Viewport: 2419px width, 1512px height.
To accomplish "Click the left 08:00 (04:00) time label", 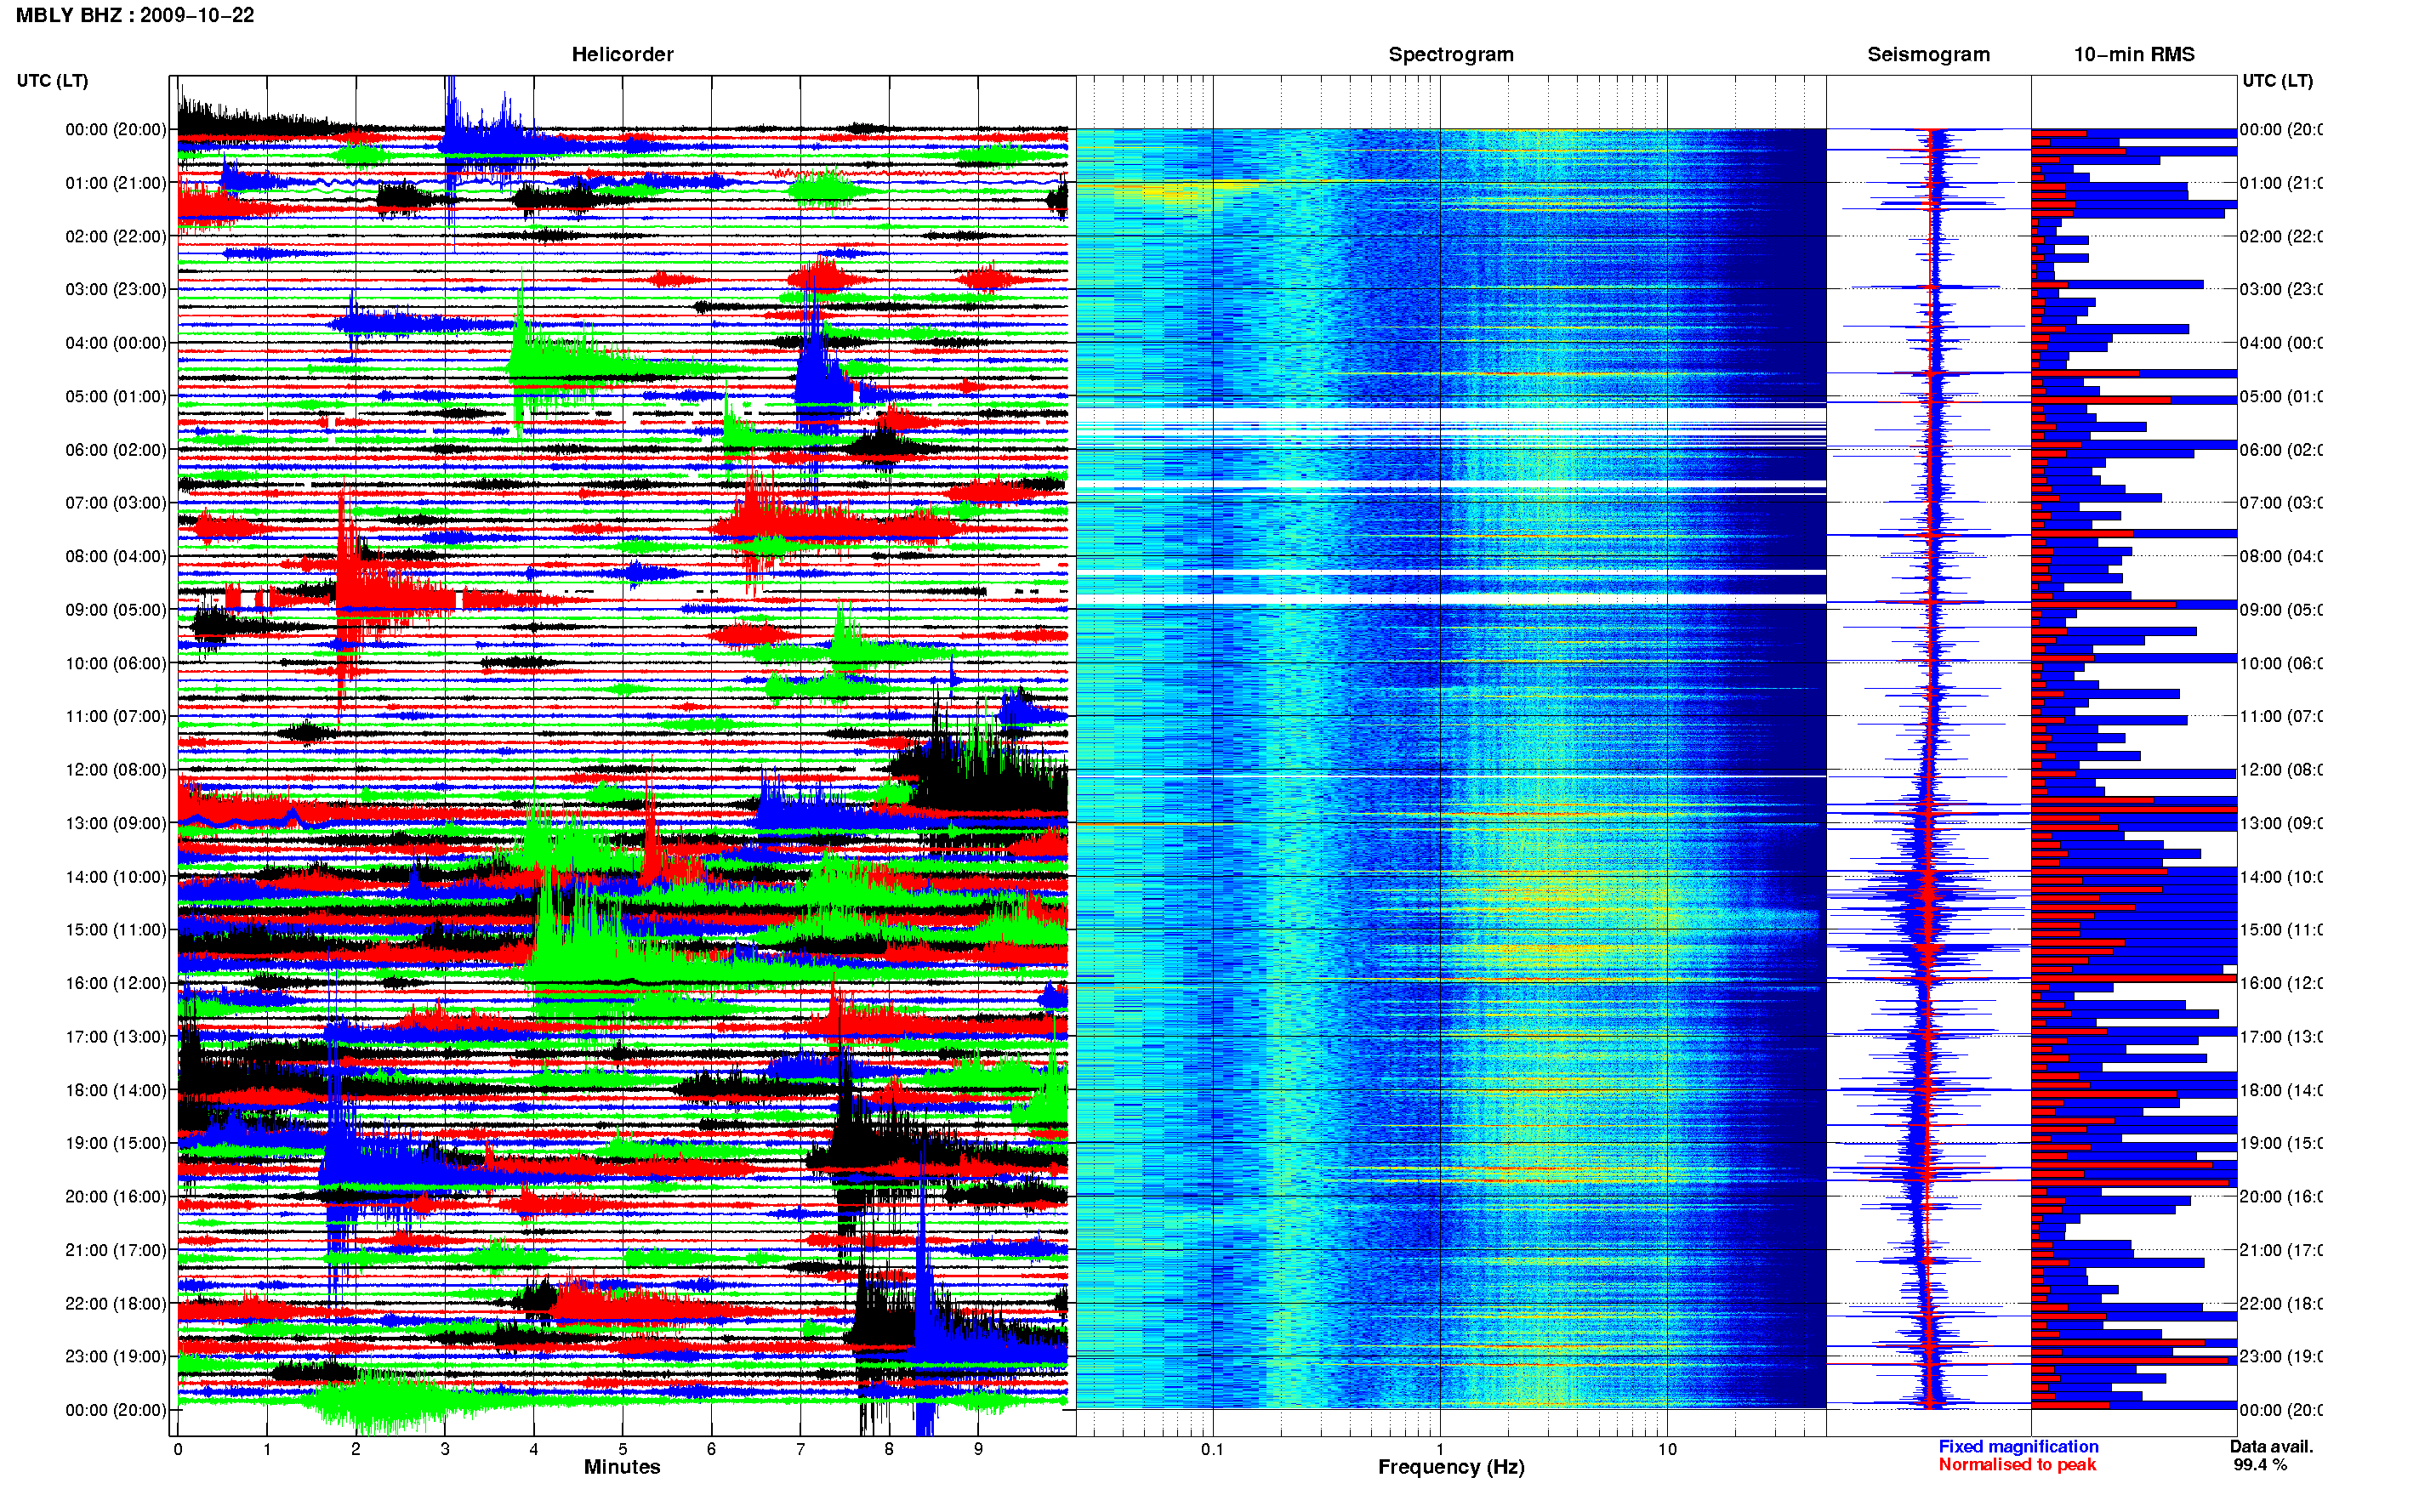I will coord(116,556).
